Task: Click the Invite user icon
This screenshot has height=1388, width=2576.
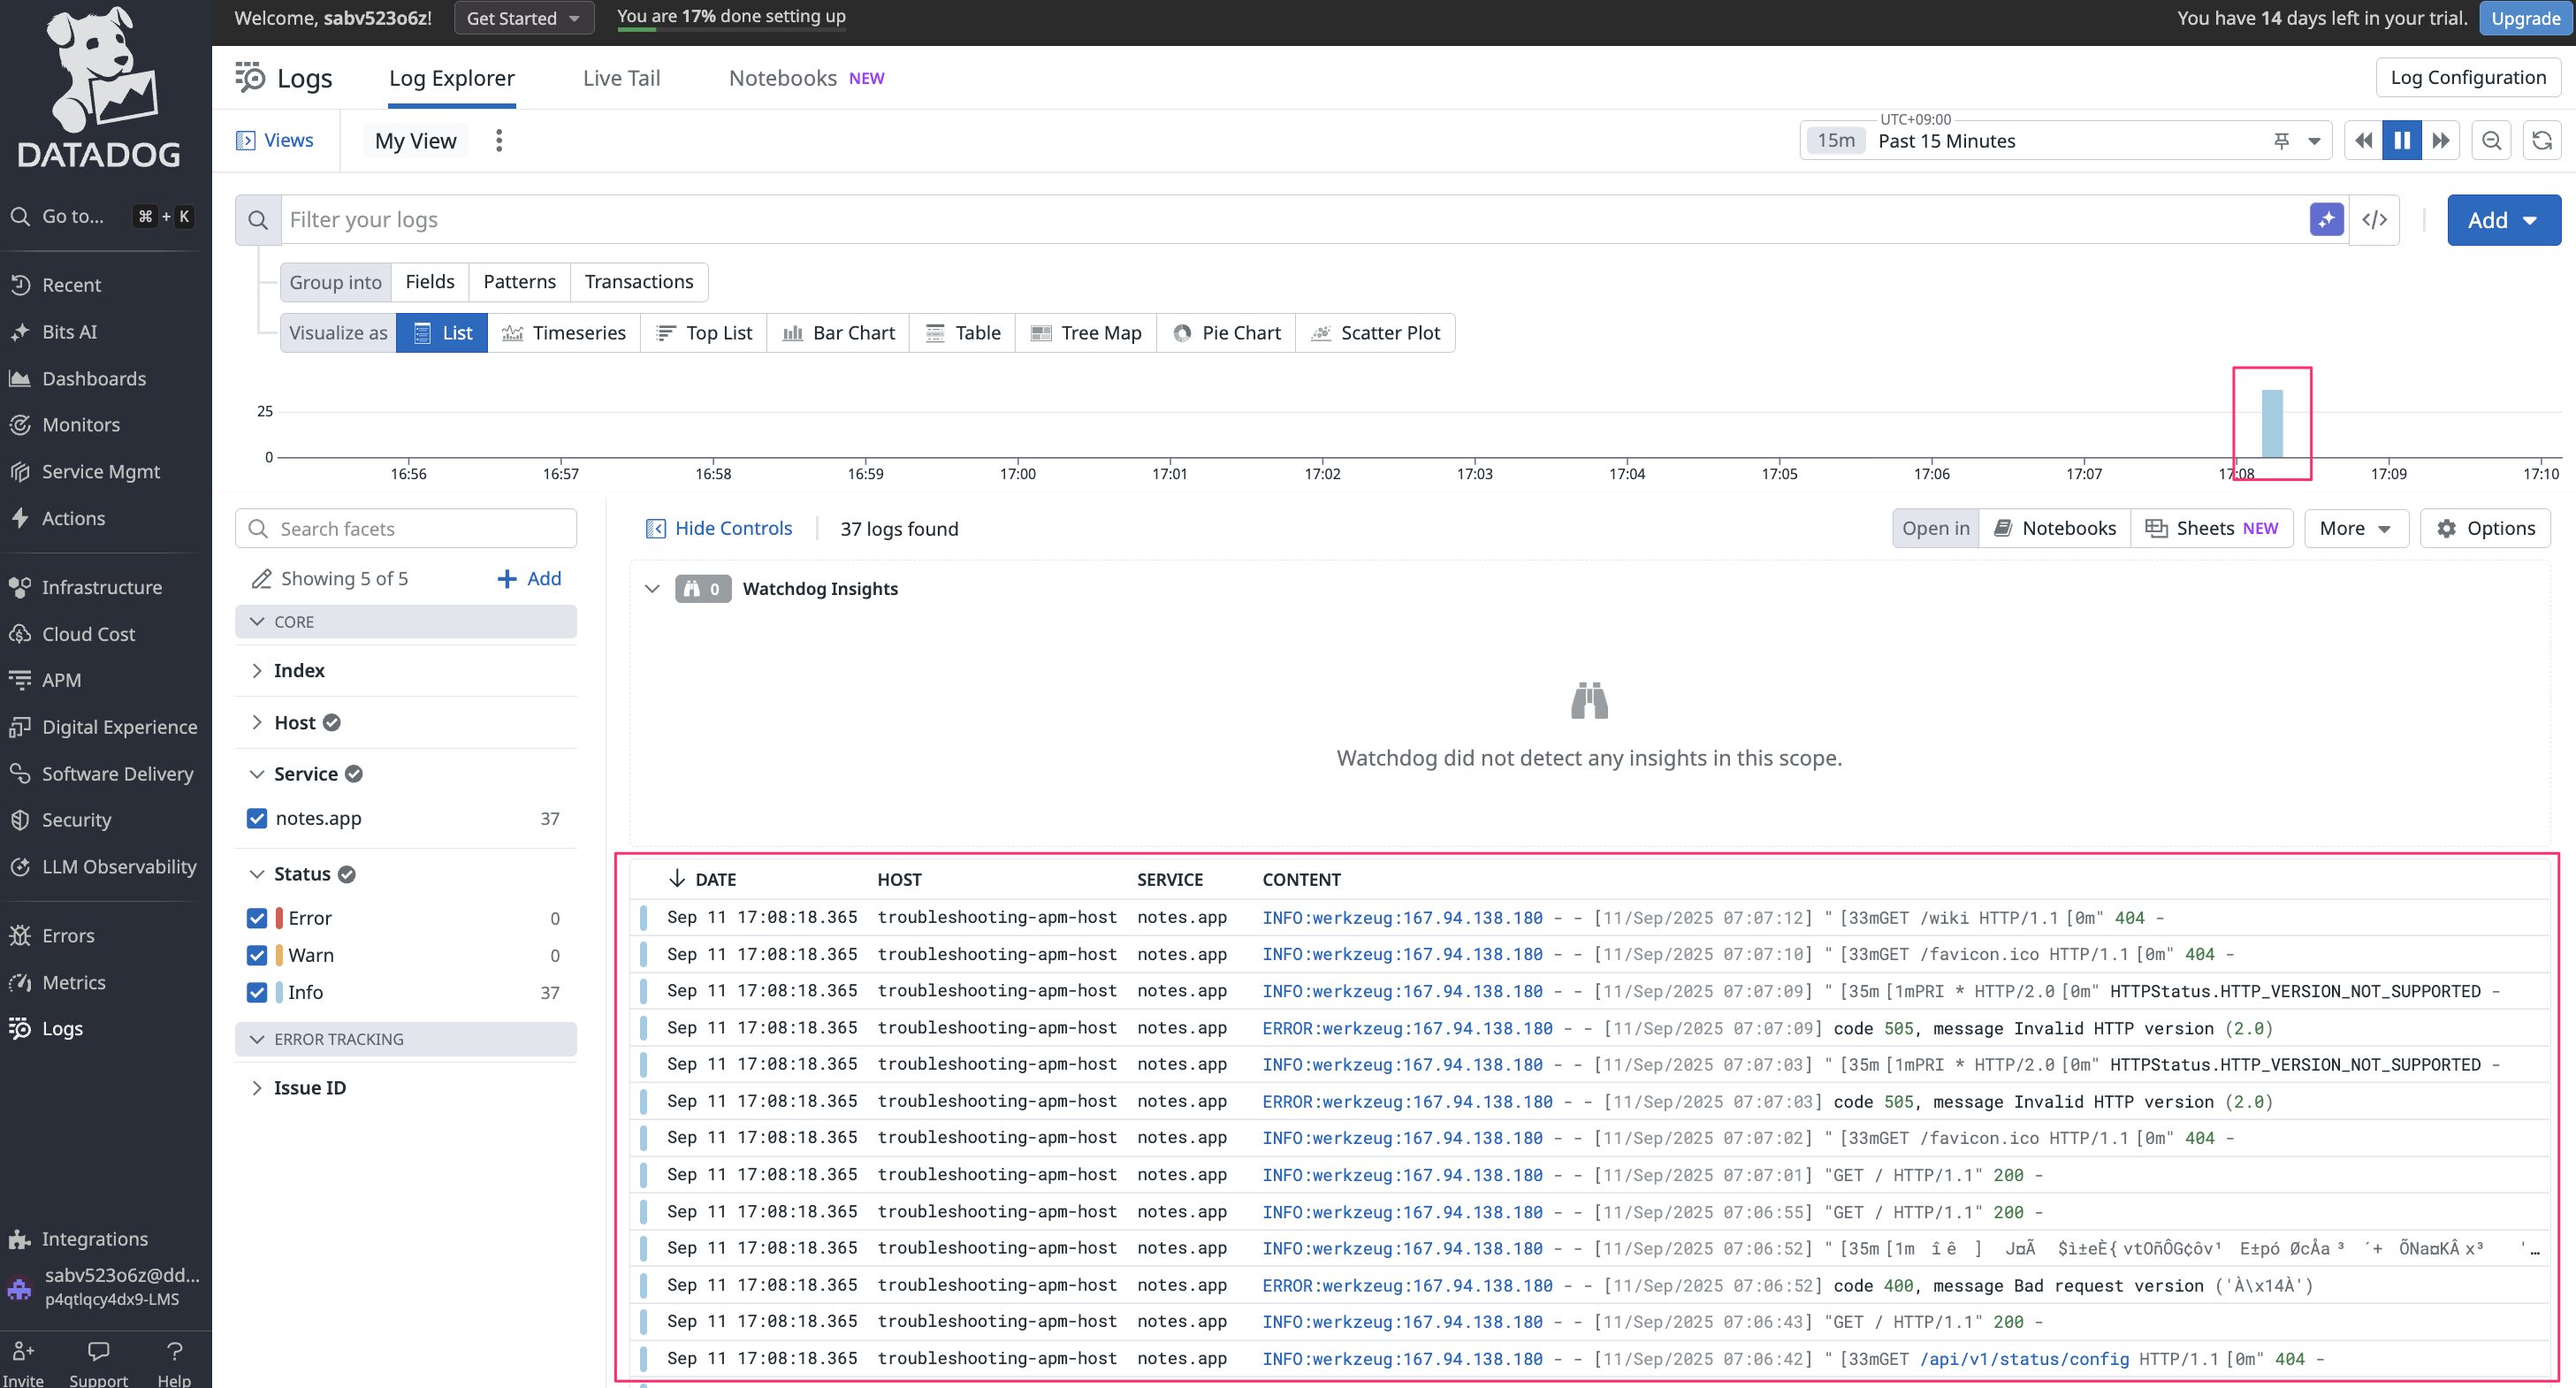Action: [x=23, y=1364]
